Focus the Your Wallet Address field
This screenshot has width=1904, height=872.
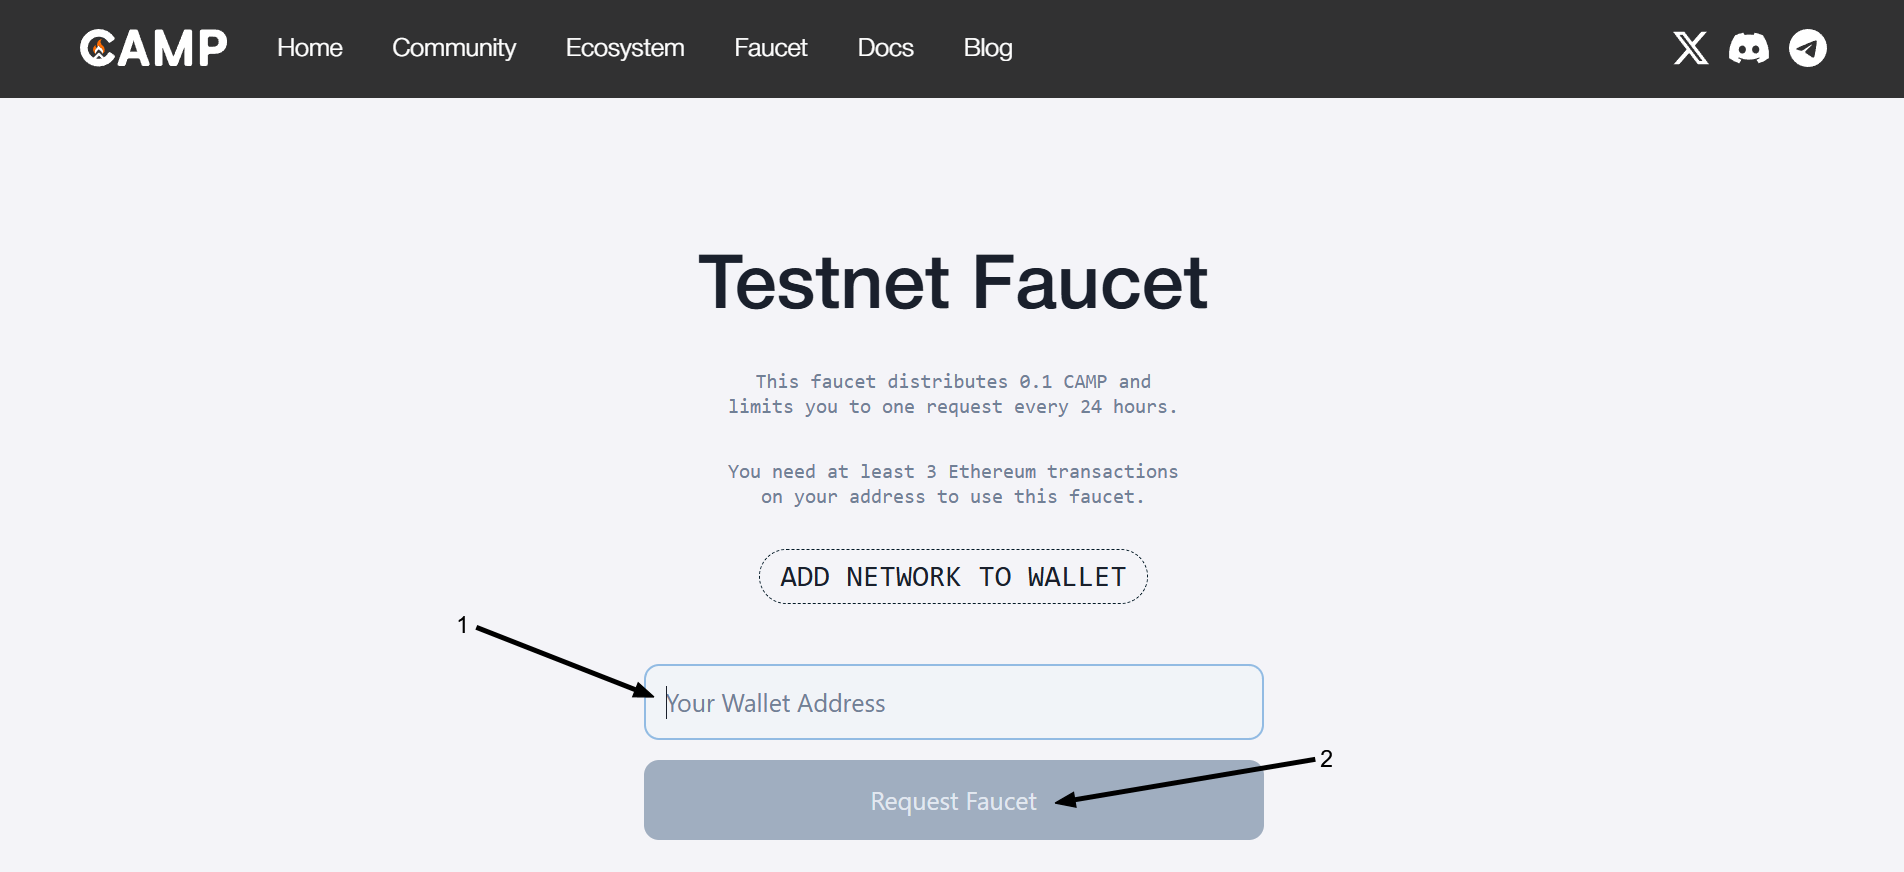tap(954, 702)
